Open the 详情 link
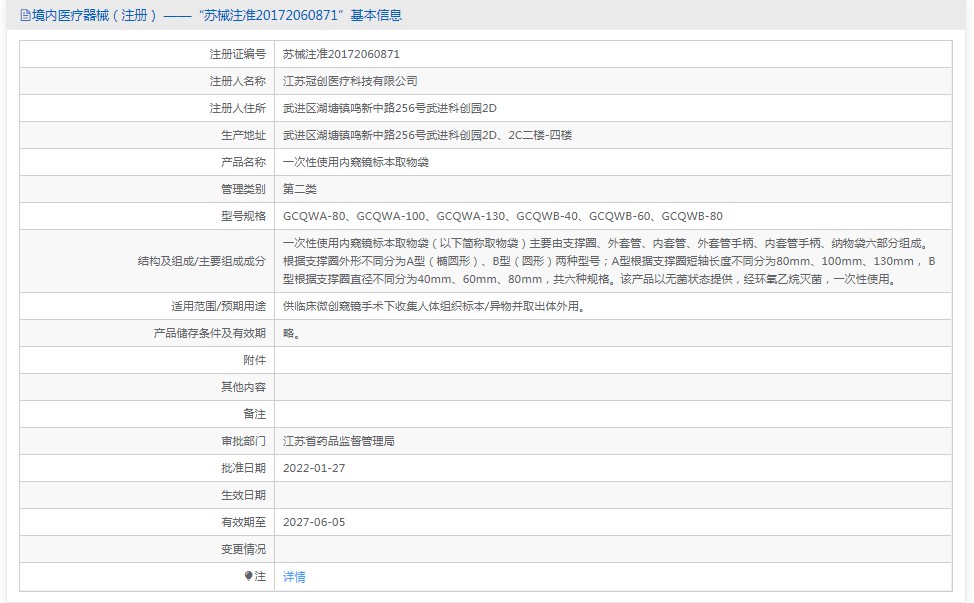The image size is (974, 603). [294, 577]
